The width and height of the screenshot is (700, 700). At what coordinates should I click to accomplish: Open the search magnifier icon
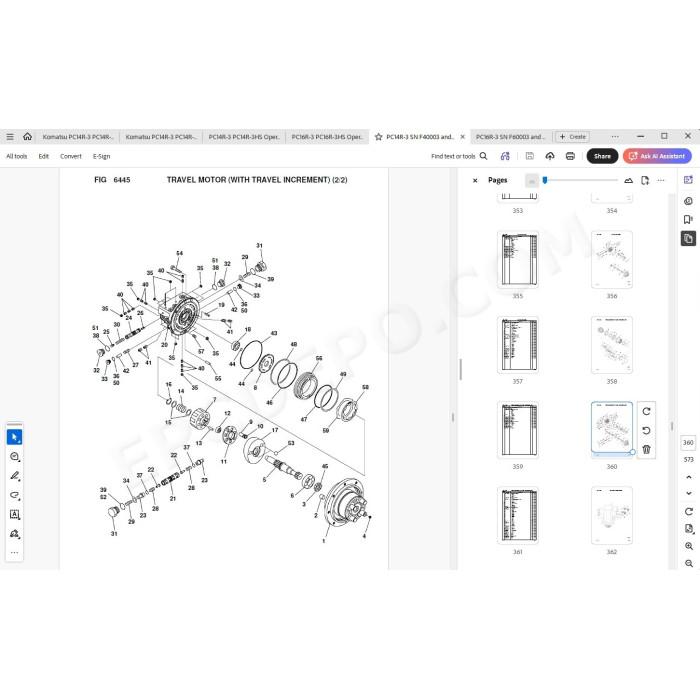pyautogui.click(x=483, y=156)
